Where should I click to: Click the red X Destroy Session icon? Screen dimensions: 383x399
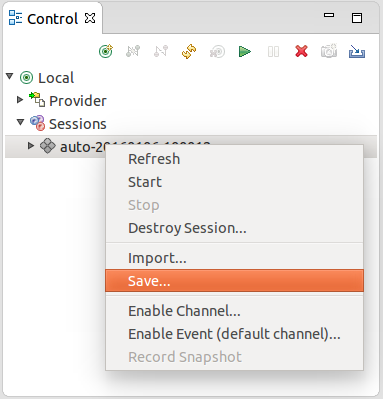coord(301,51)
